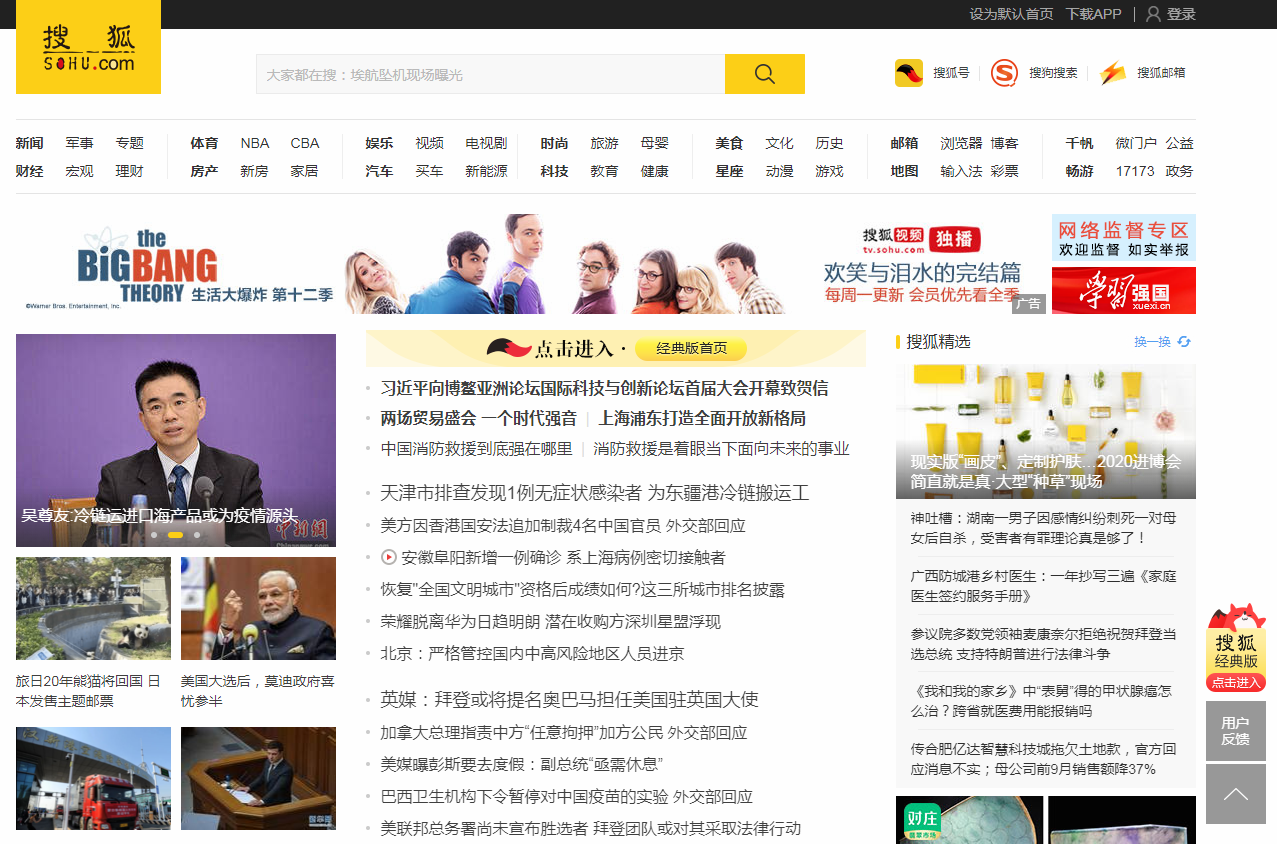Image resolution: width=1277 pixels, height=844 pixels.
Task: Open the 体育 navigation channel
Action: 205,143
